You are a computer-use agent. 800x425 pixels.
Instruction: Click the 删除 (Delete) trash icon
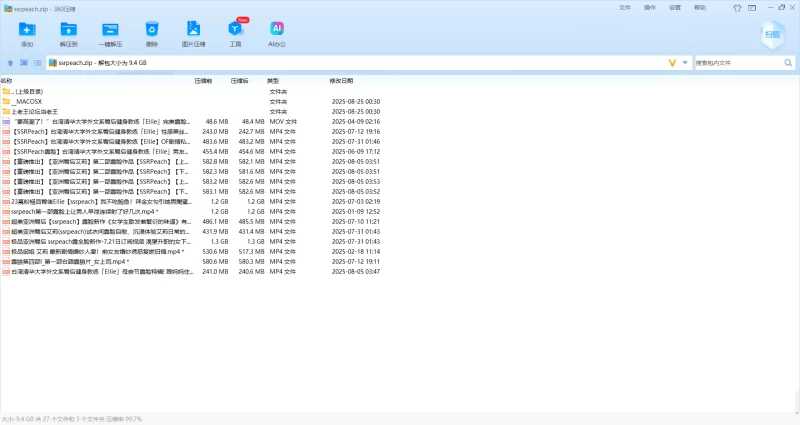(152, 29)
